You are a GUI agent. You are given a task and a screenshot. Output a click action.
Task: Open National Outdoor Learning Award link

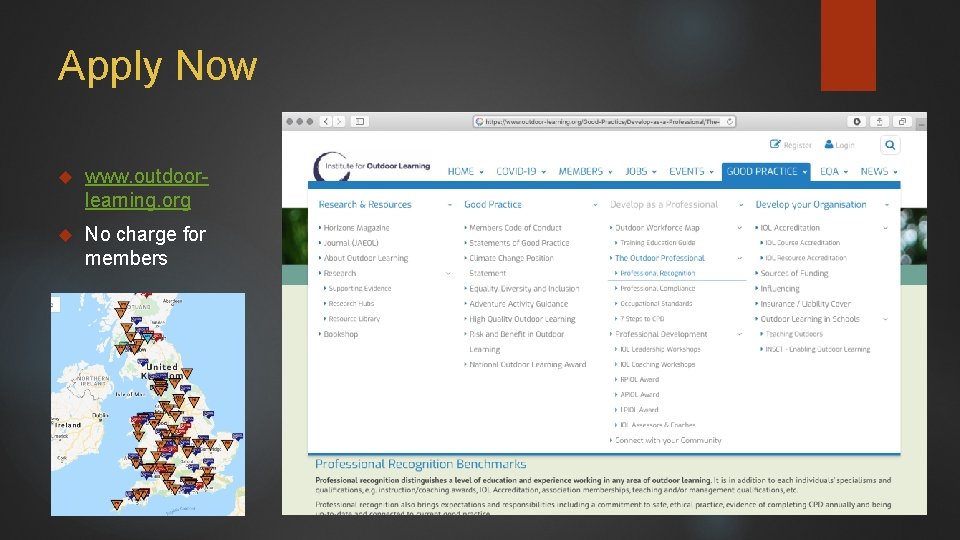tap(528, 364)
